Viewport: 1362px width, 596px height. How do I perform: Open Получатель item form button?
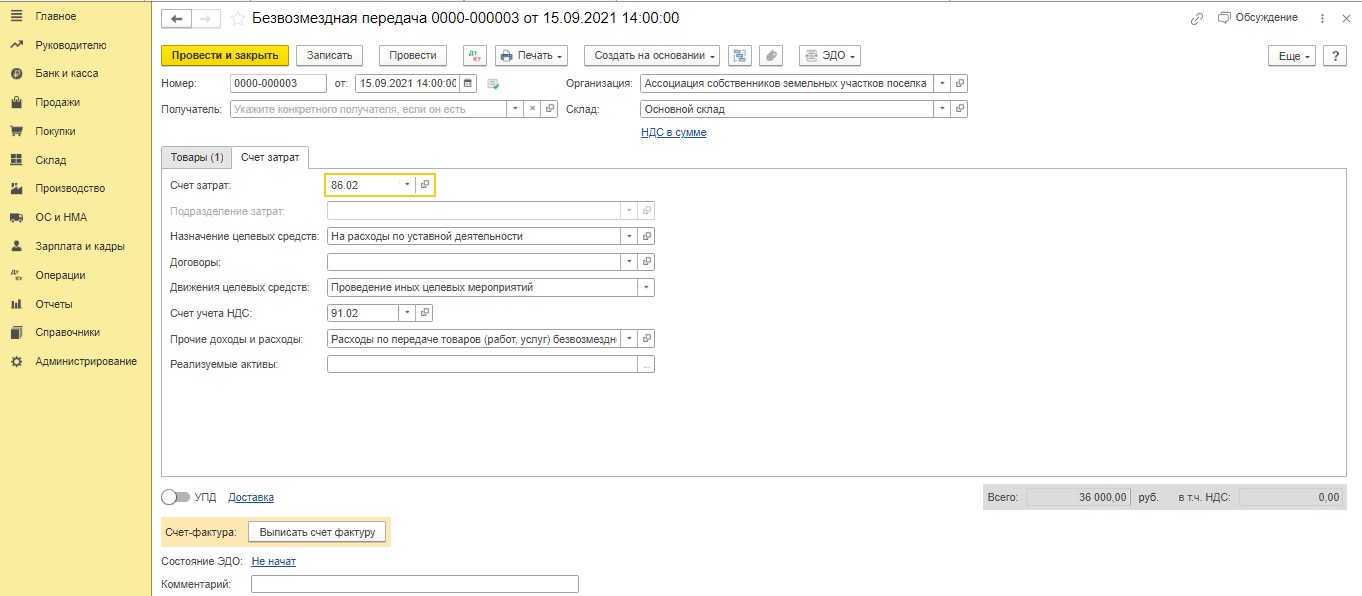tap(549, 109)
